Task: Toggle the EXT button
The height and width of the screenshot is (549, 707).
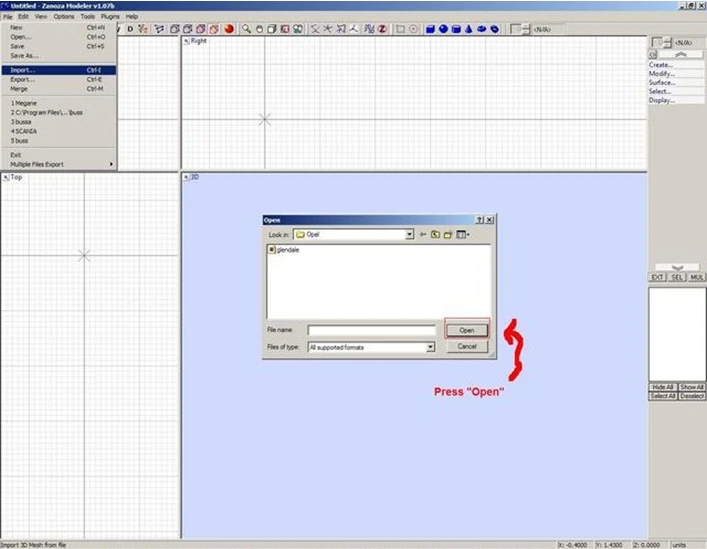Action: tap(657, 277)
